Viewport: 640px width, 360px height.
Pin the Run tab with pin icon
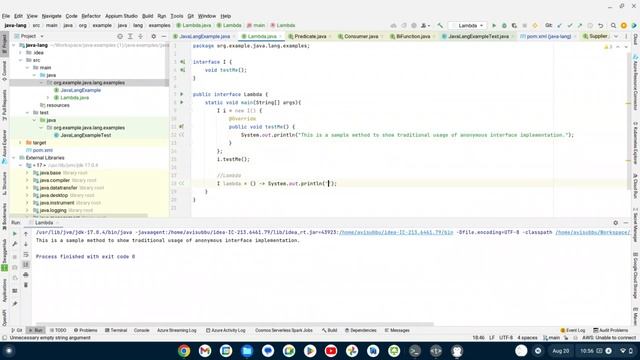pyautogui.click(x=15, y=304)
